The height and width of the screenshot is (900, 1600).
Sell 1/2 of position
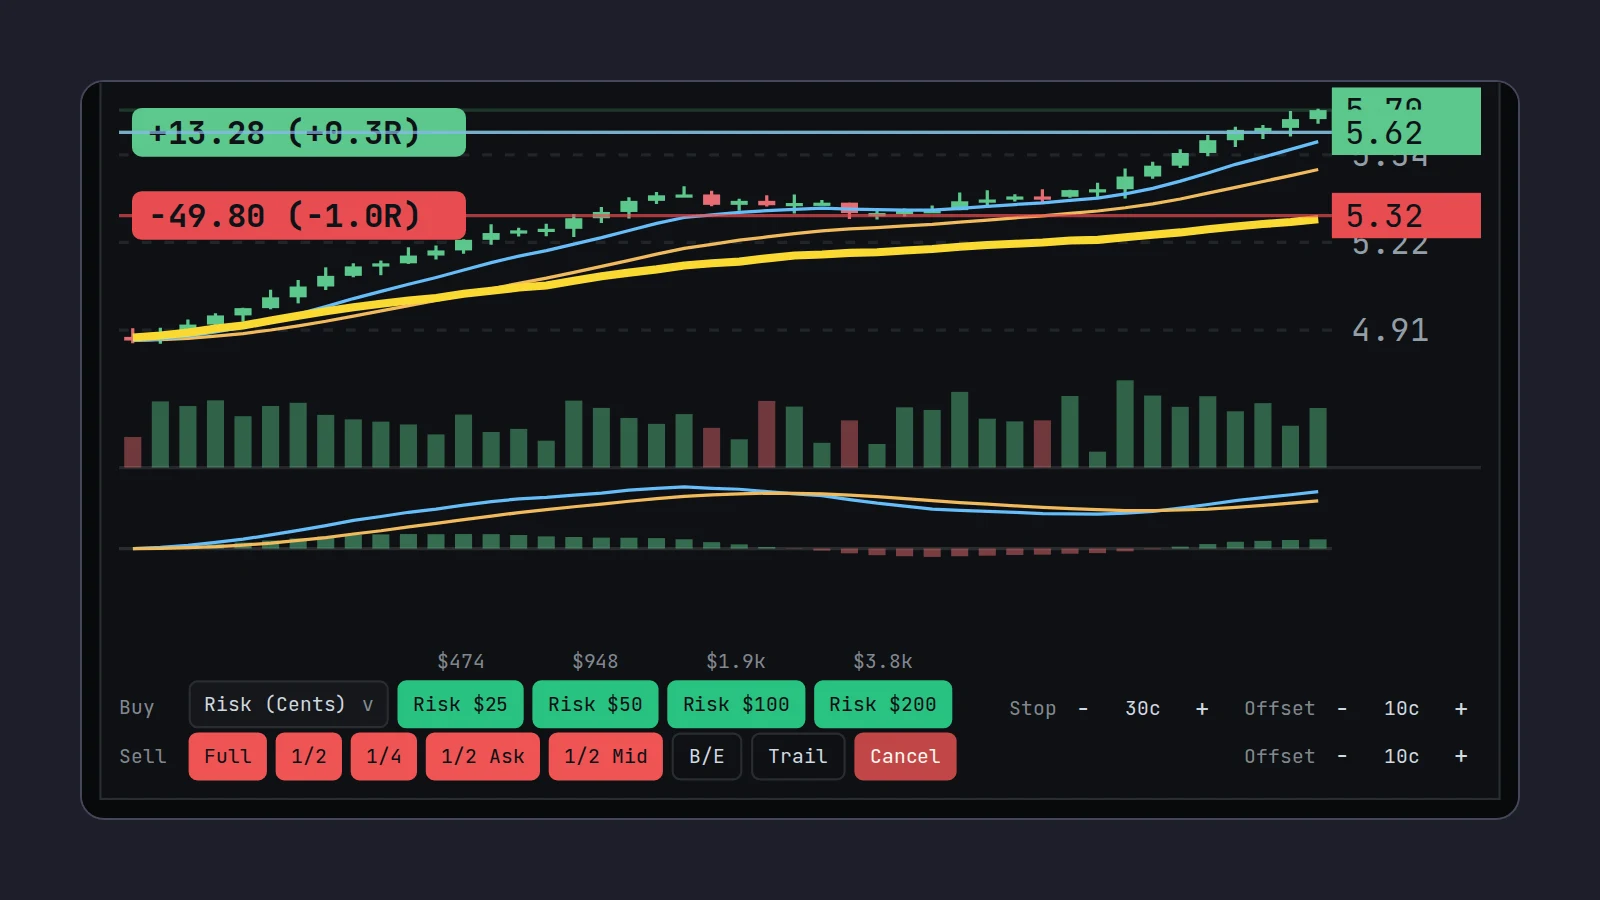tap(309, 757)
